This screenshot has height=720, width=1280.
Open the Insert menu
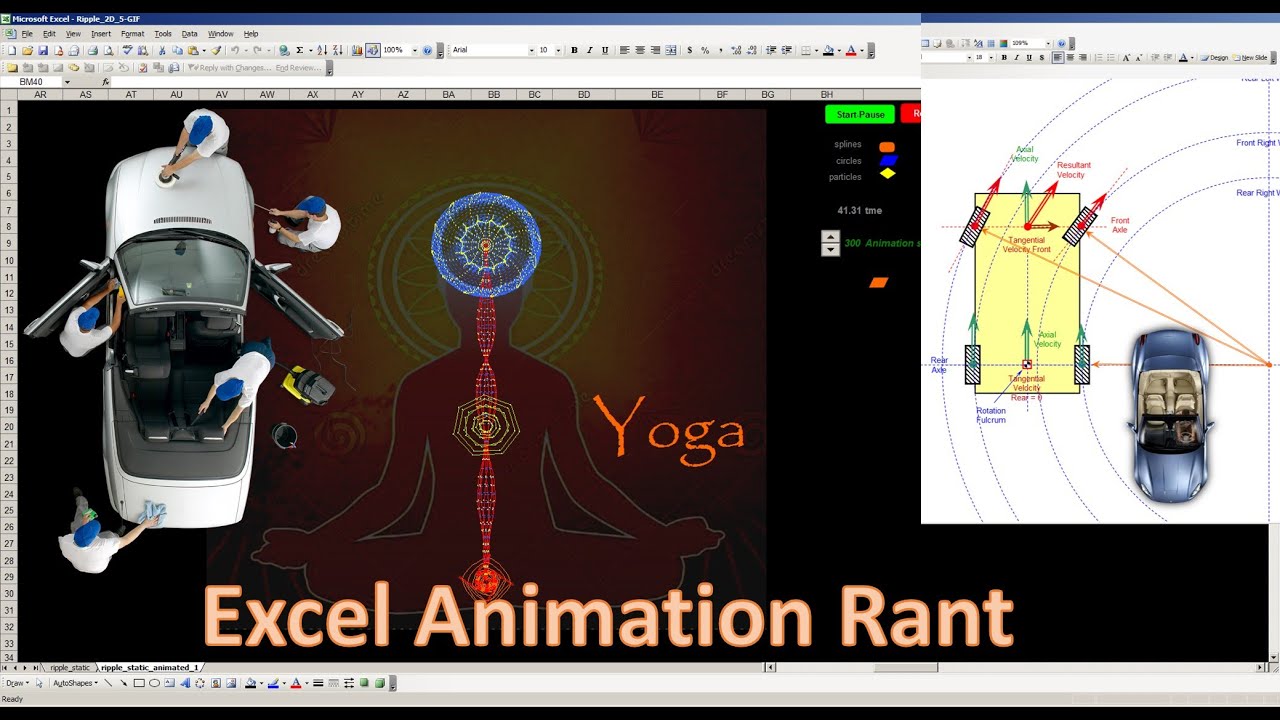click(x=101, y=34)
